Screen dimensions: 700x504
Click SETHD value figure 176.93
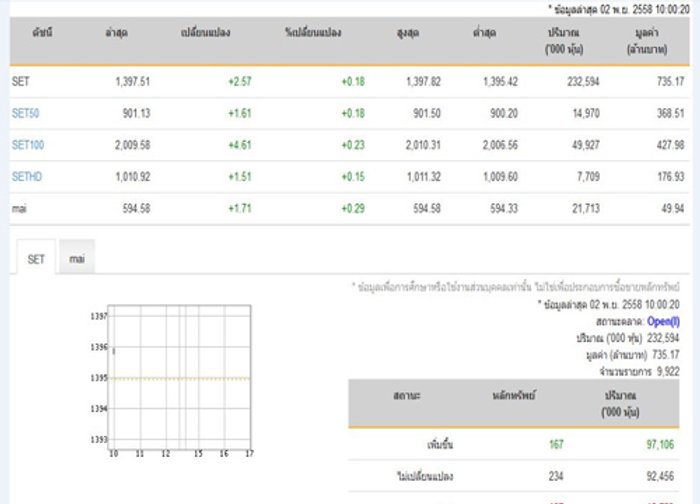(x=671, y=177)
